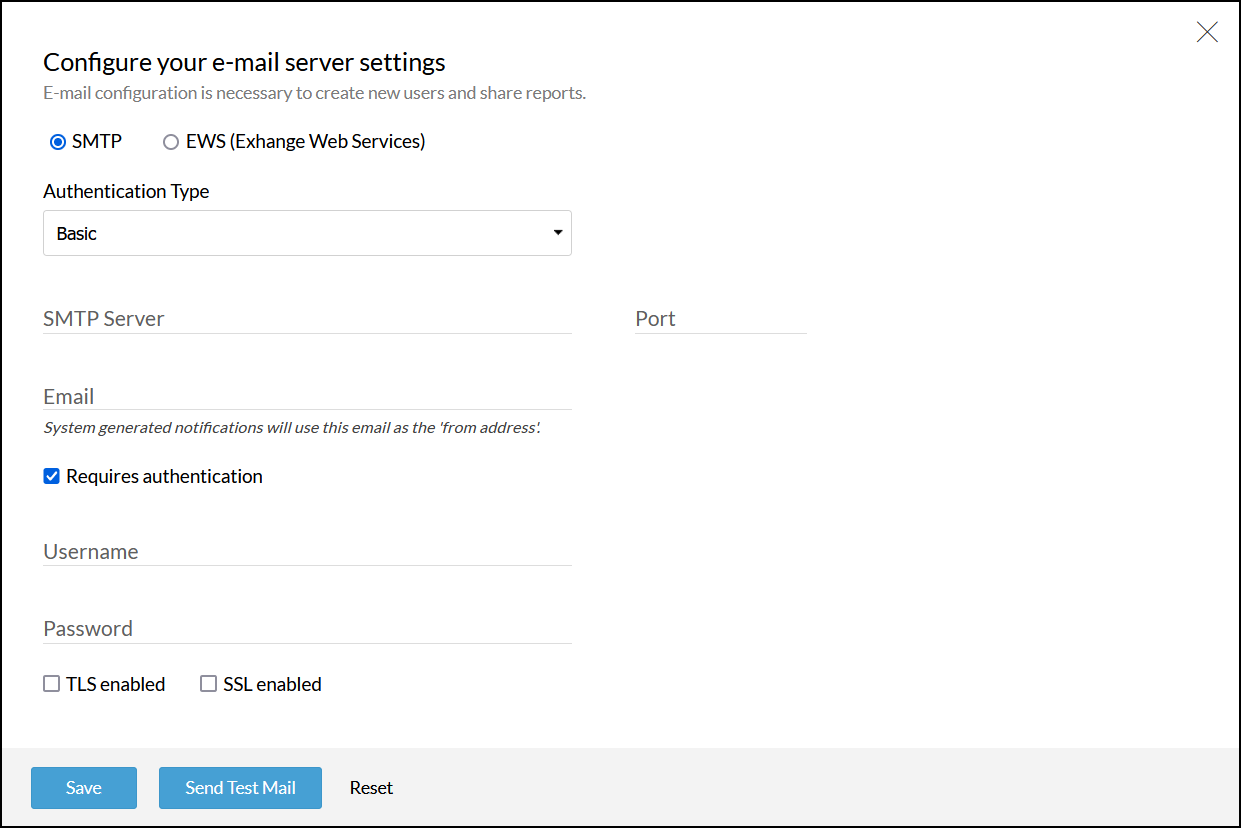The image size is (1241, 828).
Task: Click the SMTP Server input field
Action: [307, 319]
